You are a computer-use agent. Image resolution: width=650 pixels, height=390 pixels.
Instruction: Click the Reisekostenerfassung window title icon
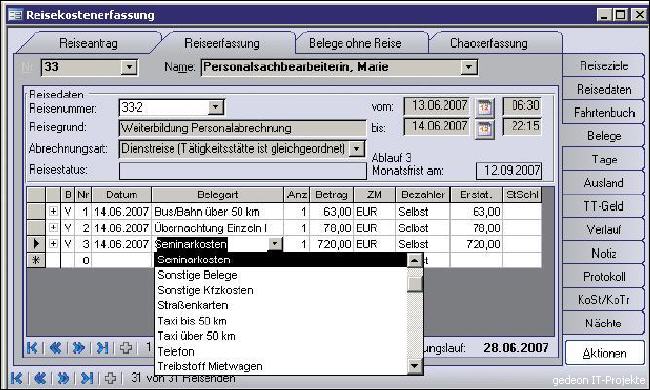(15, 15)
